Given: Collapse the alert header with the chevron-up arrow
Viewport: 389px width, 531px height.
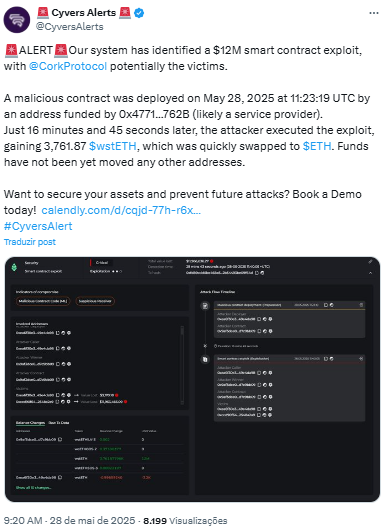Looking at the screenshot, I should click(x=370, y=273).
